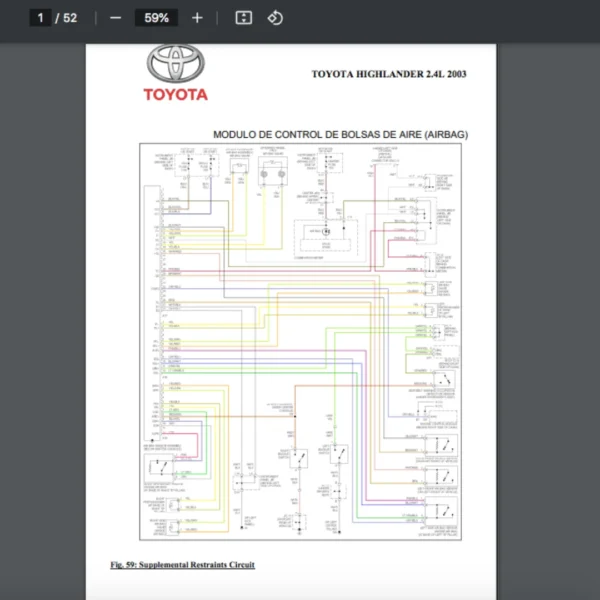
Task: Click the MODULO DE CONTROL DE BOLSAS title
Action: click(340, 134)
